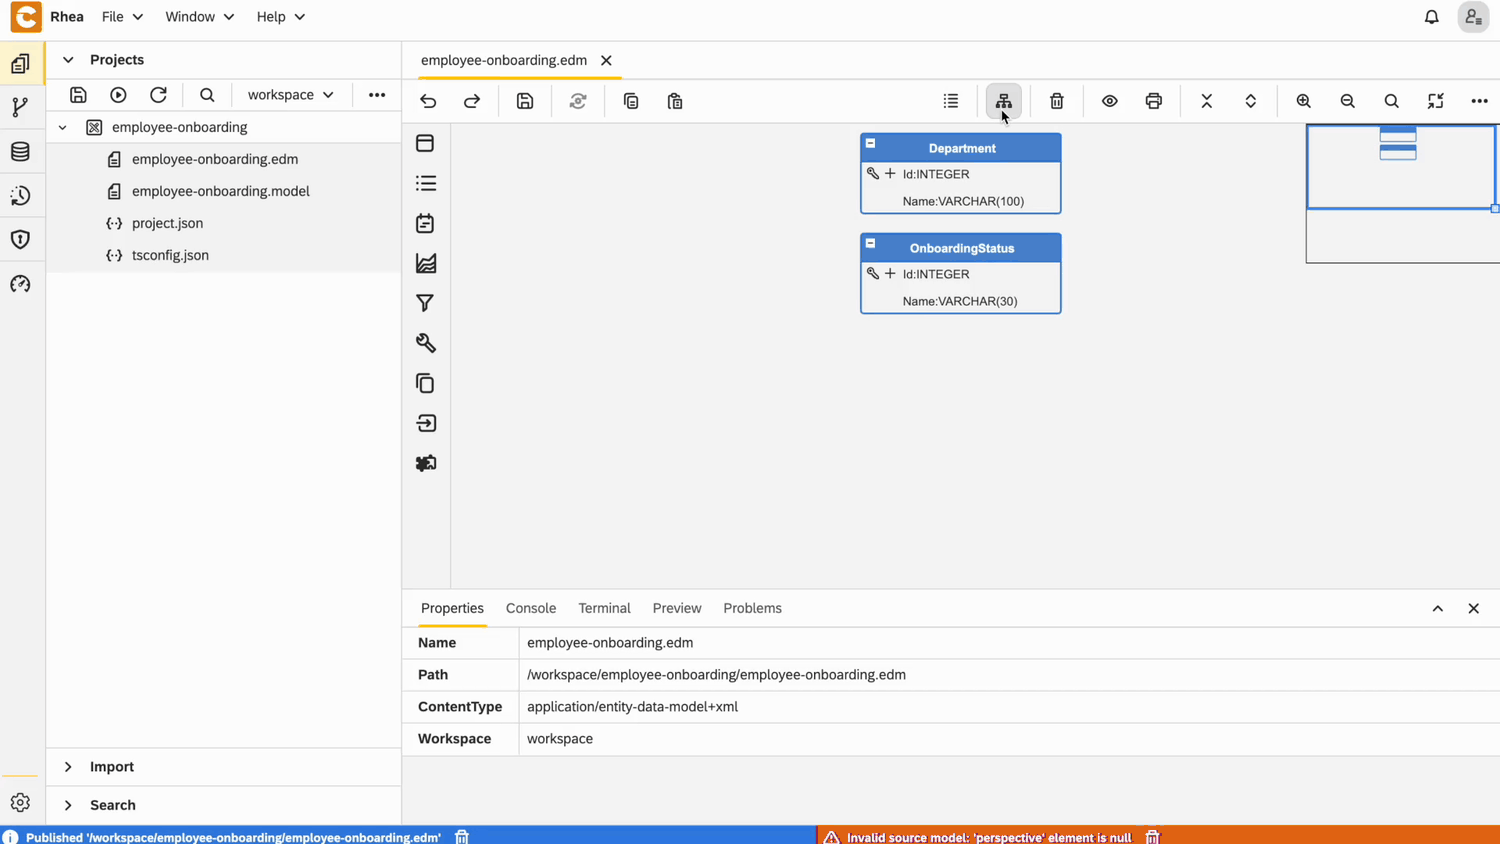Click the trash delete icon in toolbar
This screenshot has height=844, width=1500.
[1056, 101]
